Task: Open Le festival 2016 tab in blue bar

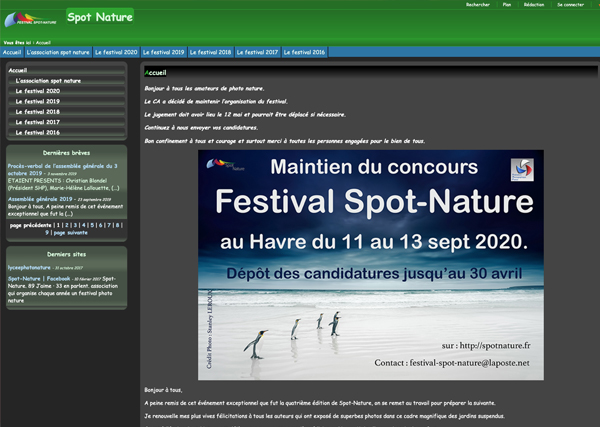Action: [x=304, y=52]
